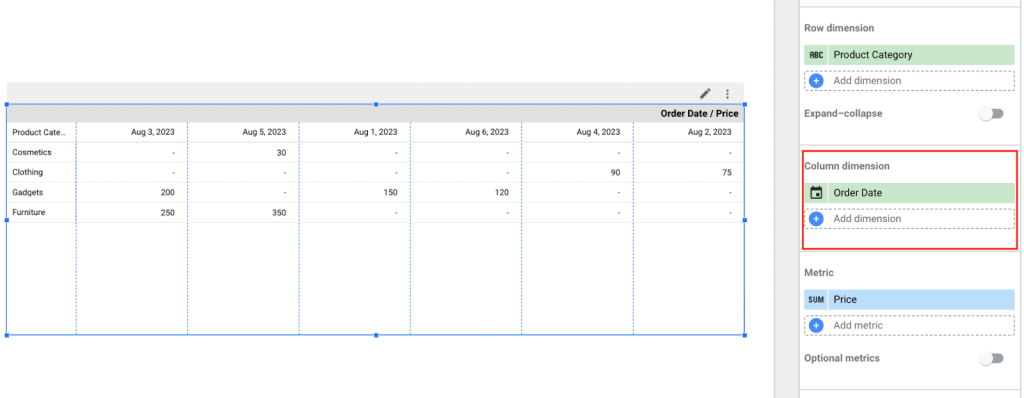1024x398 pixels.
Task: Select the Furniture row label
Action: coord(29,212)
